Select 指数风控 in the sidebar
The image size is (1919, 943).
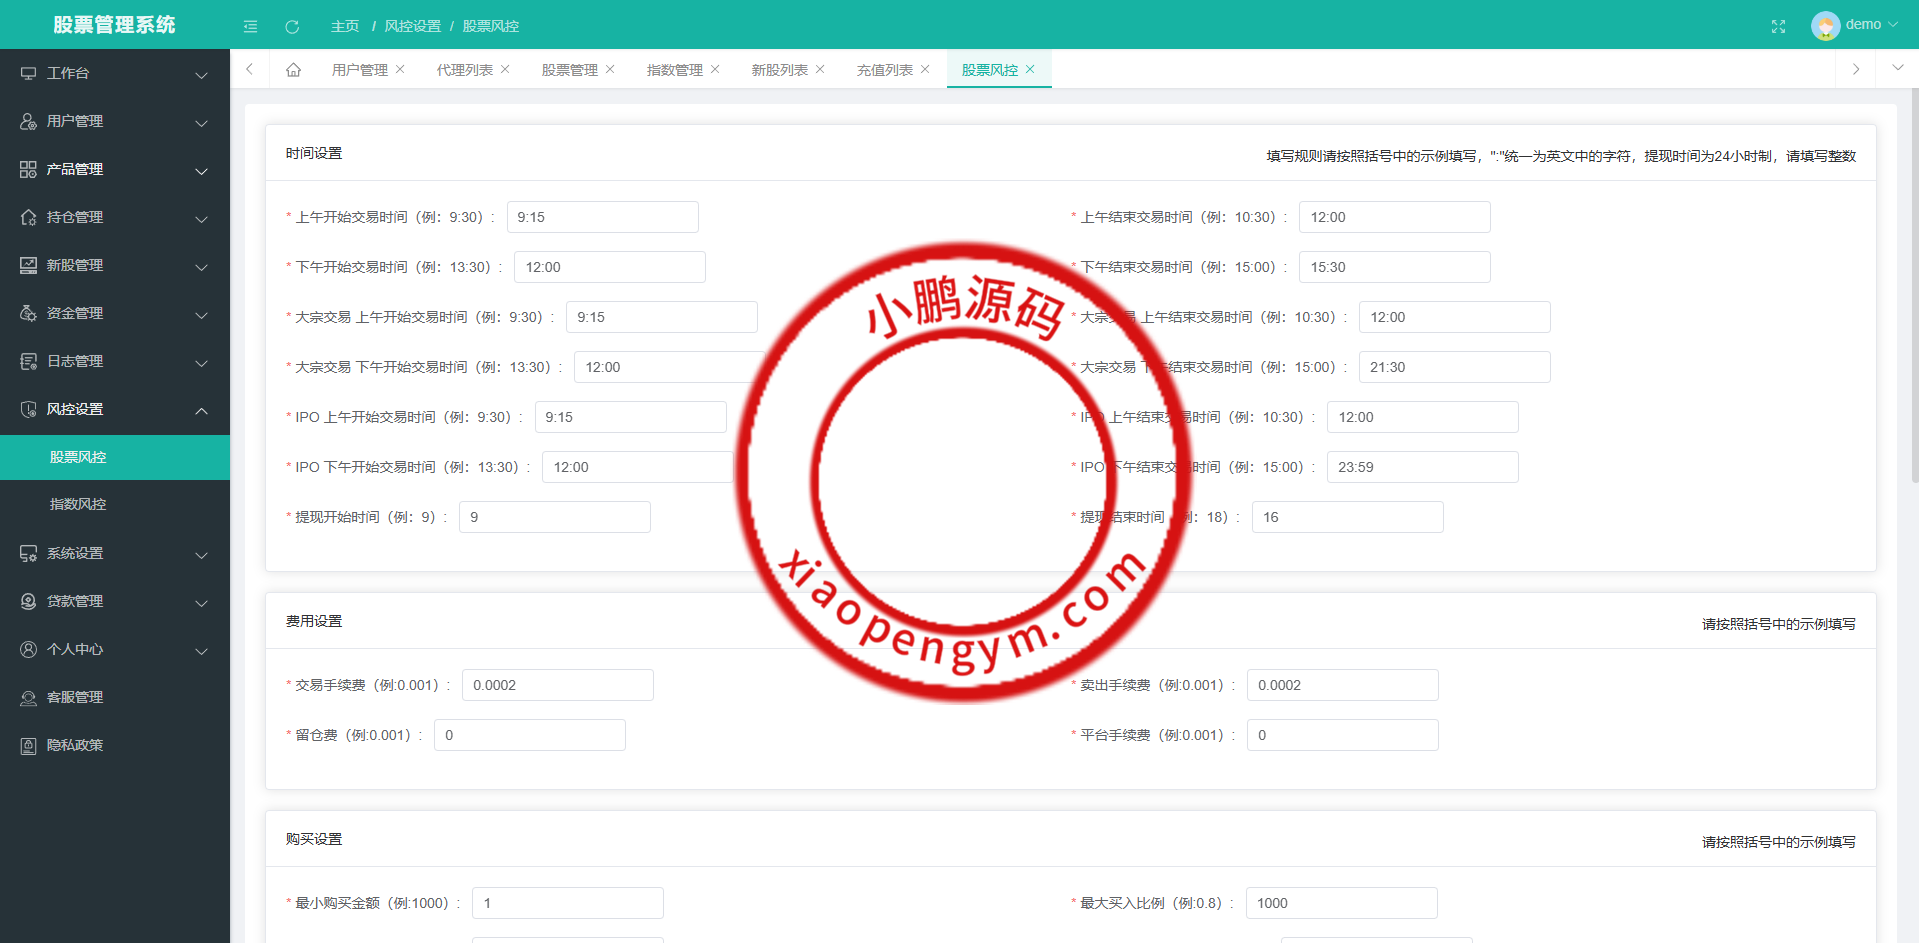click(78, 503)
